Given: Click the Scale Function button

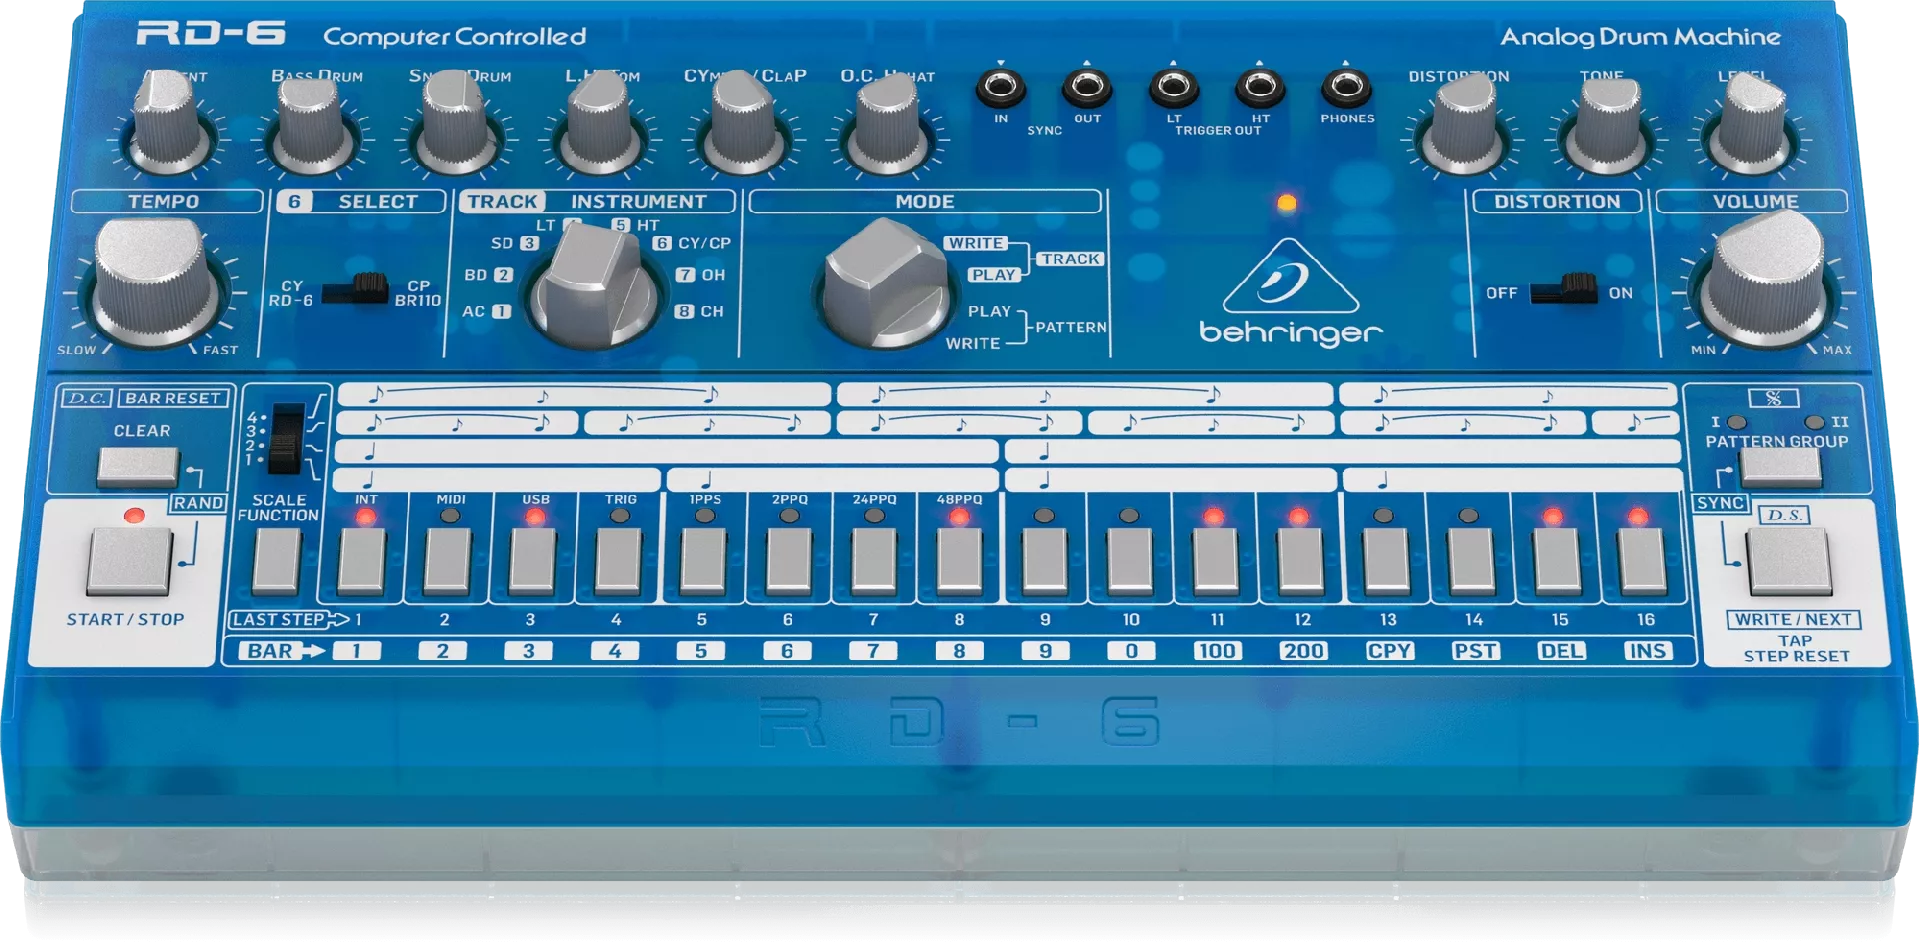Looking at the screenshot, I should (x=276, y=561).
